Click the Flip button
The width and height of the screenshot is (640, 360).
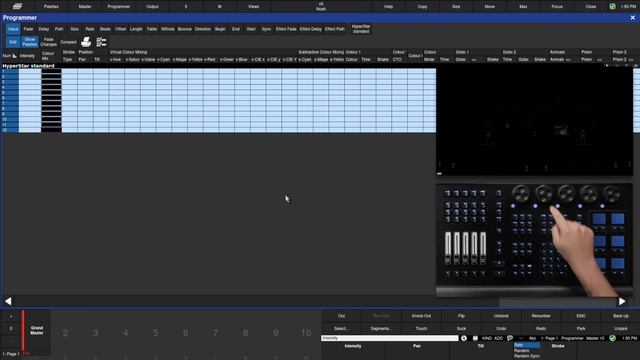click(461, 316)
